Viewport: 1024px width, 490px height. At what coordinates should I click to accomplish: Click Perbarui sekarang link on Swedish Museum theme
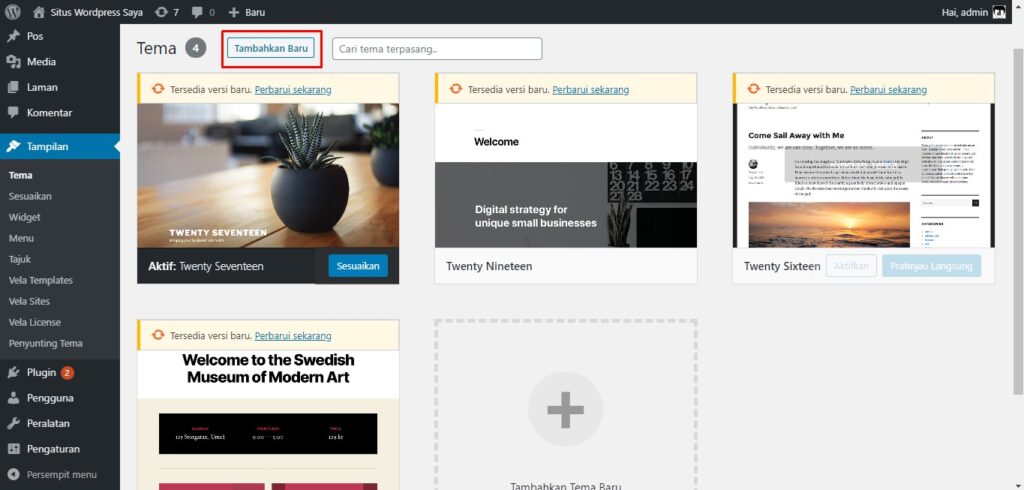click(x=293, y=336)
